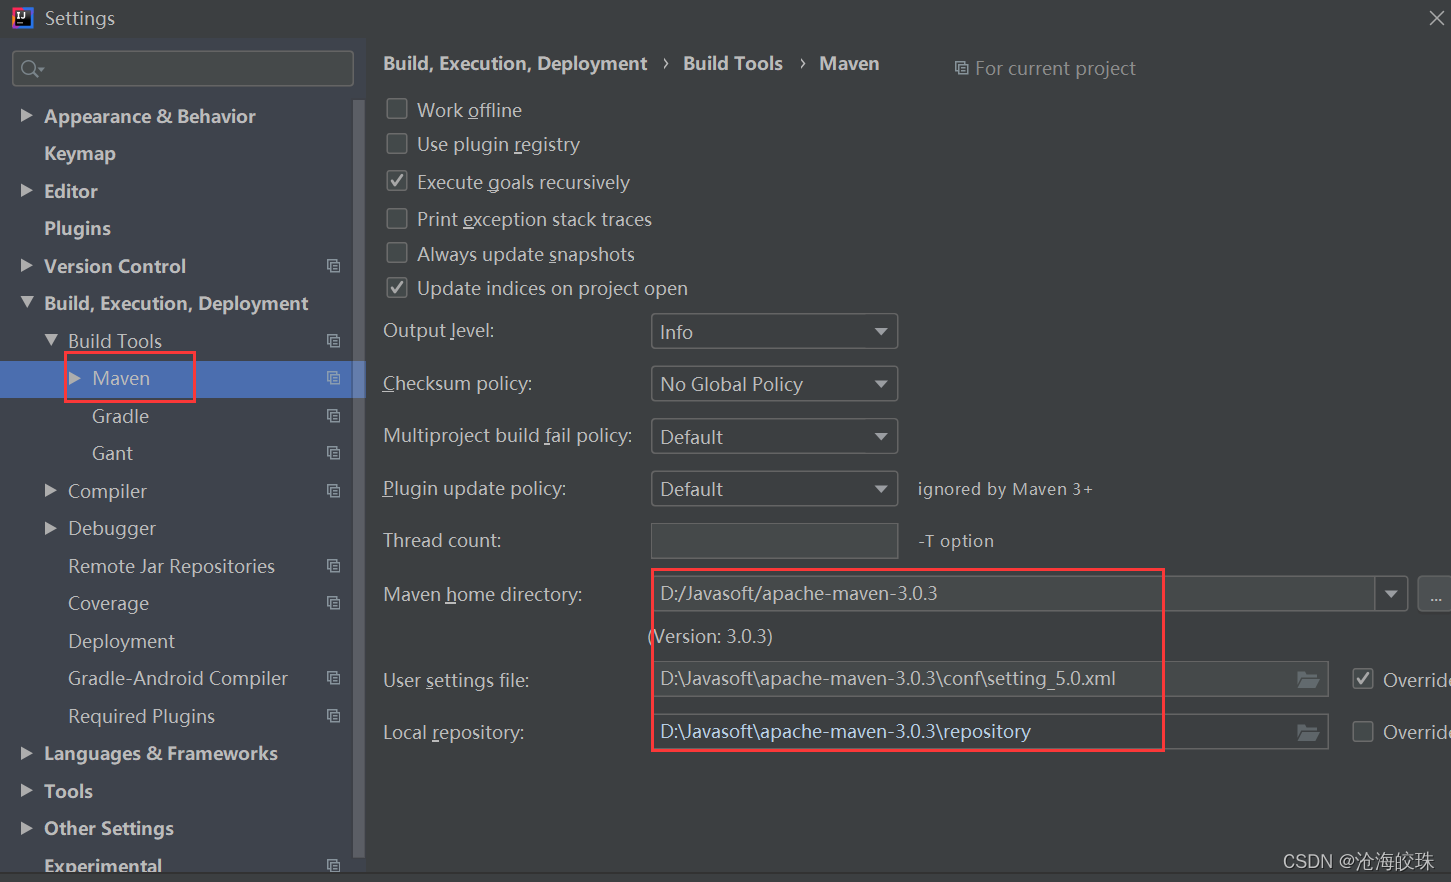Click the Local repository path field
1451x882 pixels.
tap(990, 732)
